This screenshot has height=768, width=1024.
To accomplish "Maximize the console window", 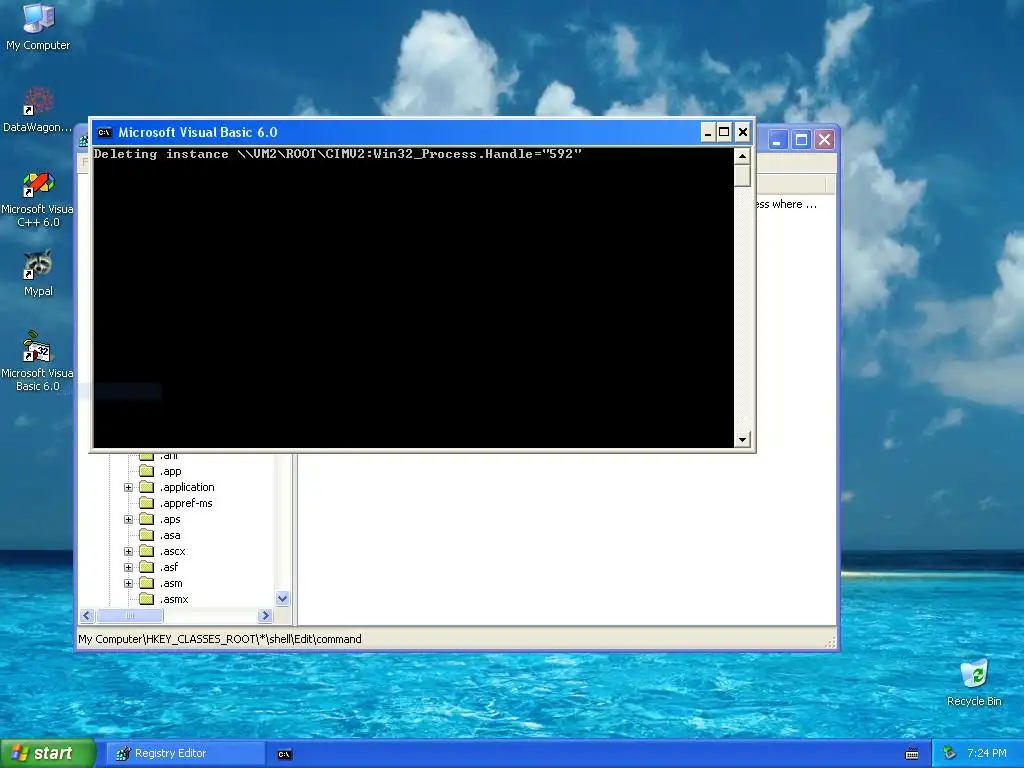I will 724,133.
